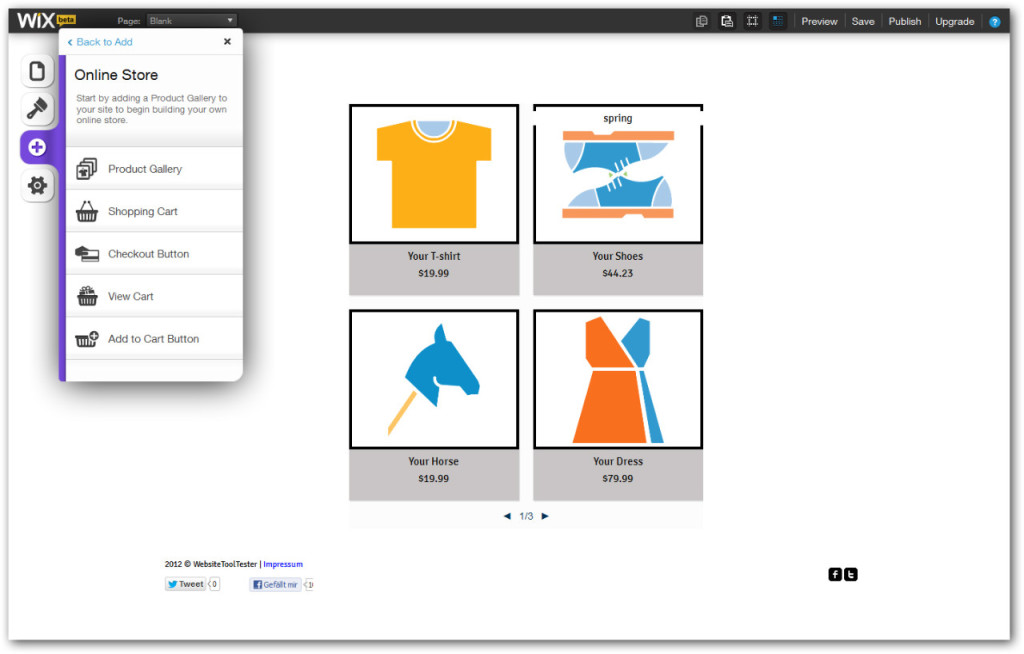Click Back to Add link
This screenshot has height=654, width=1024.
click(101, 42)
